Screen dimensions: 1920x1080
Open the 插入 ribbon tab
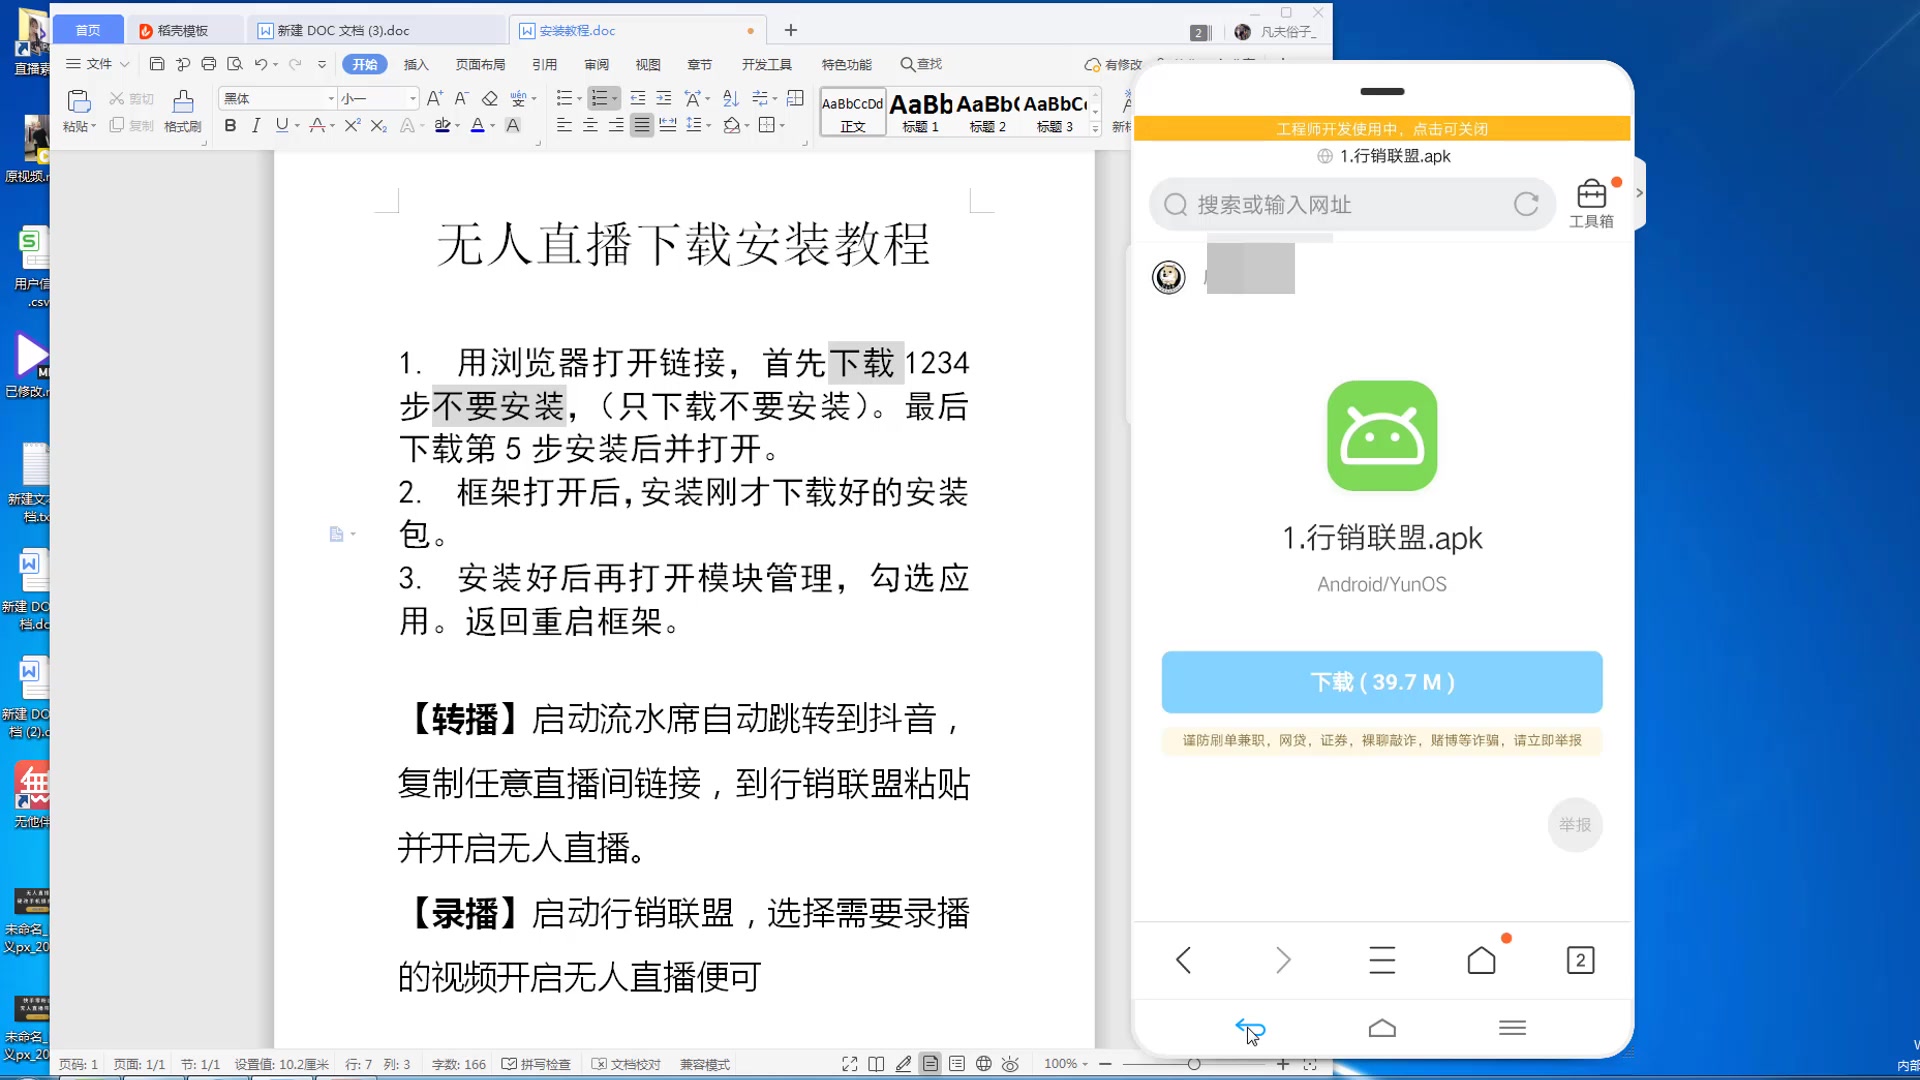[416, 64]
